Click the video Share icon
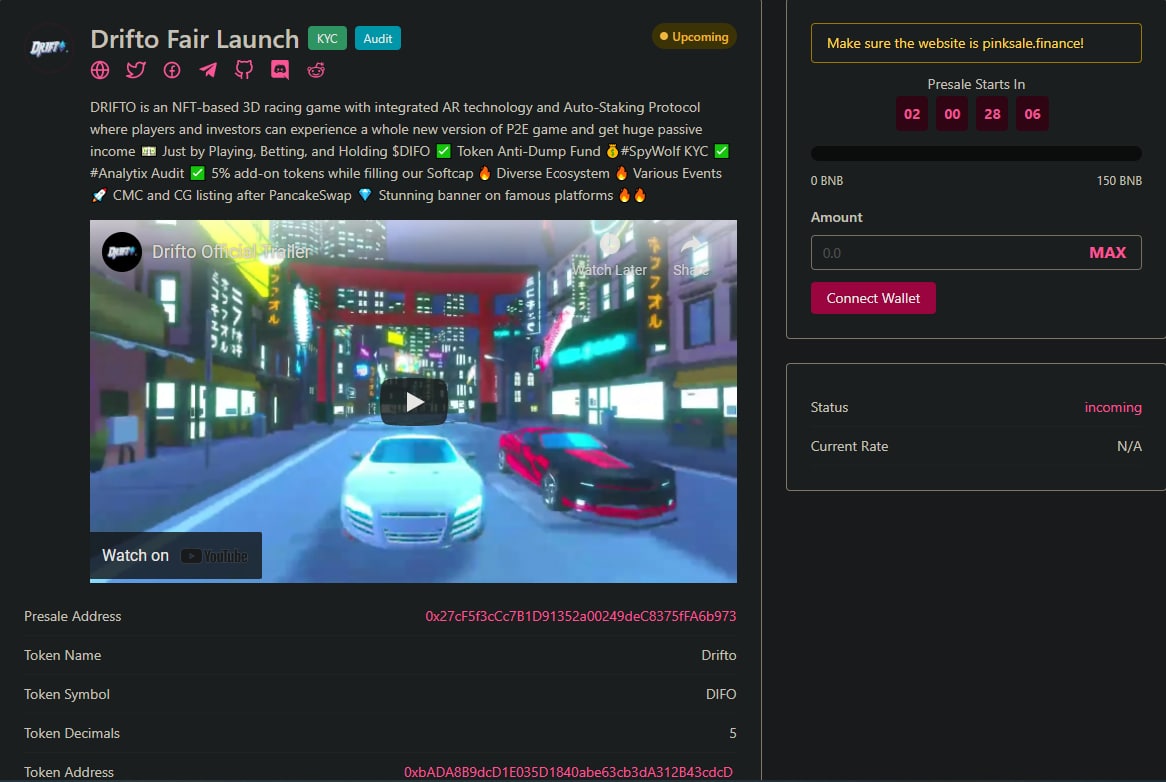Image resolution: width=1166 pixels, height=782 pixels. click(x=691, y=256)
